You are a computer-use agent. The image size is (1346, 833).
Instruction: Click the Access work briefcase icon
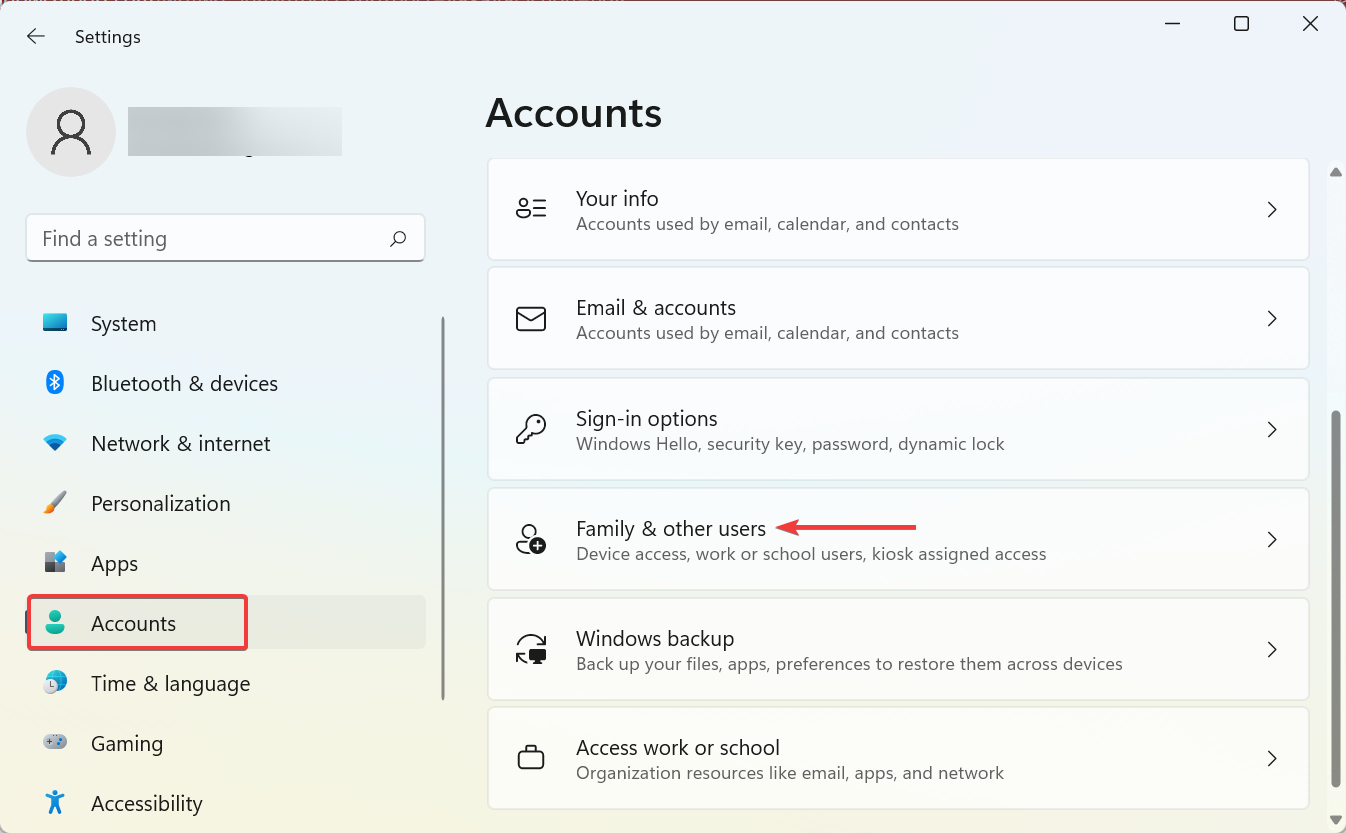point(531,758)
